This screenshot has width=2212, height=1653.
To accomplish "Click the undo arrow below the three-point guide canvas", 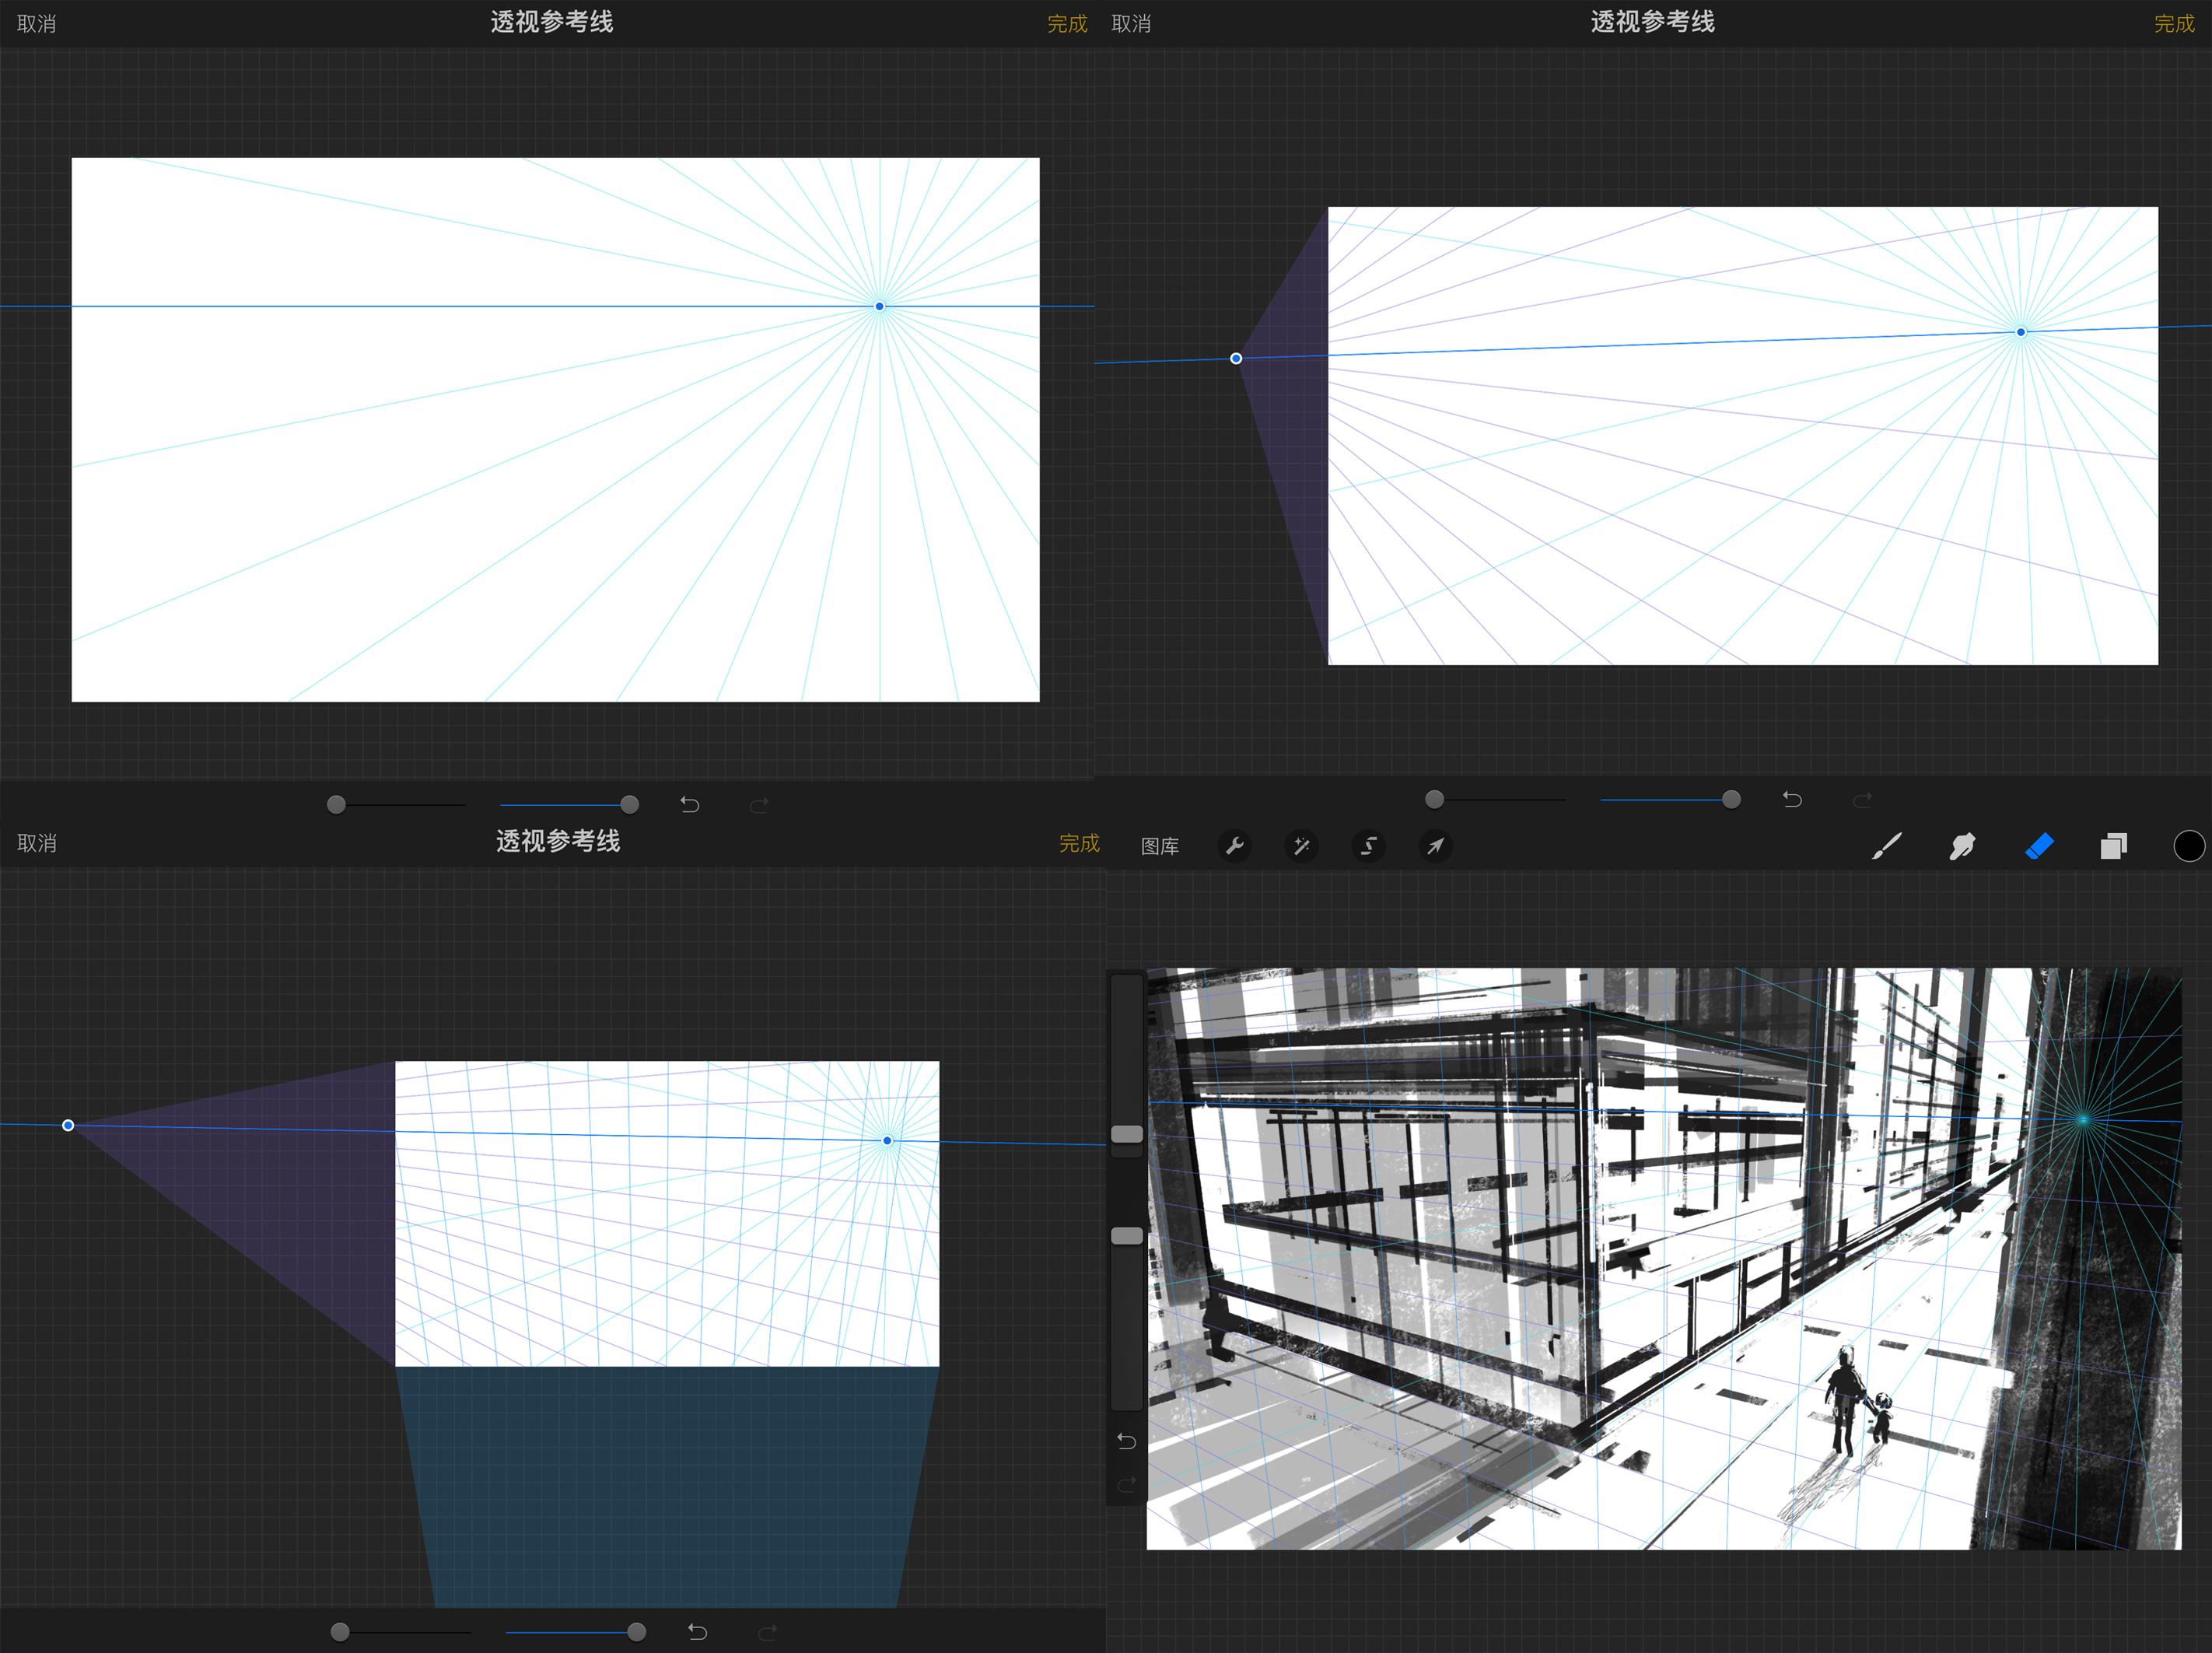I will 698,1632.
